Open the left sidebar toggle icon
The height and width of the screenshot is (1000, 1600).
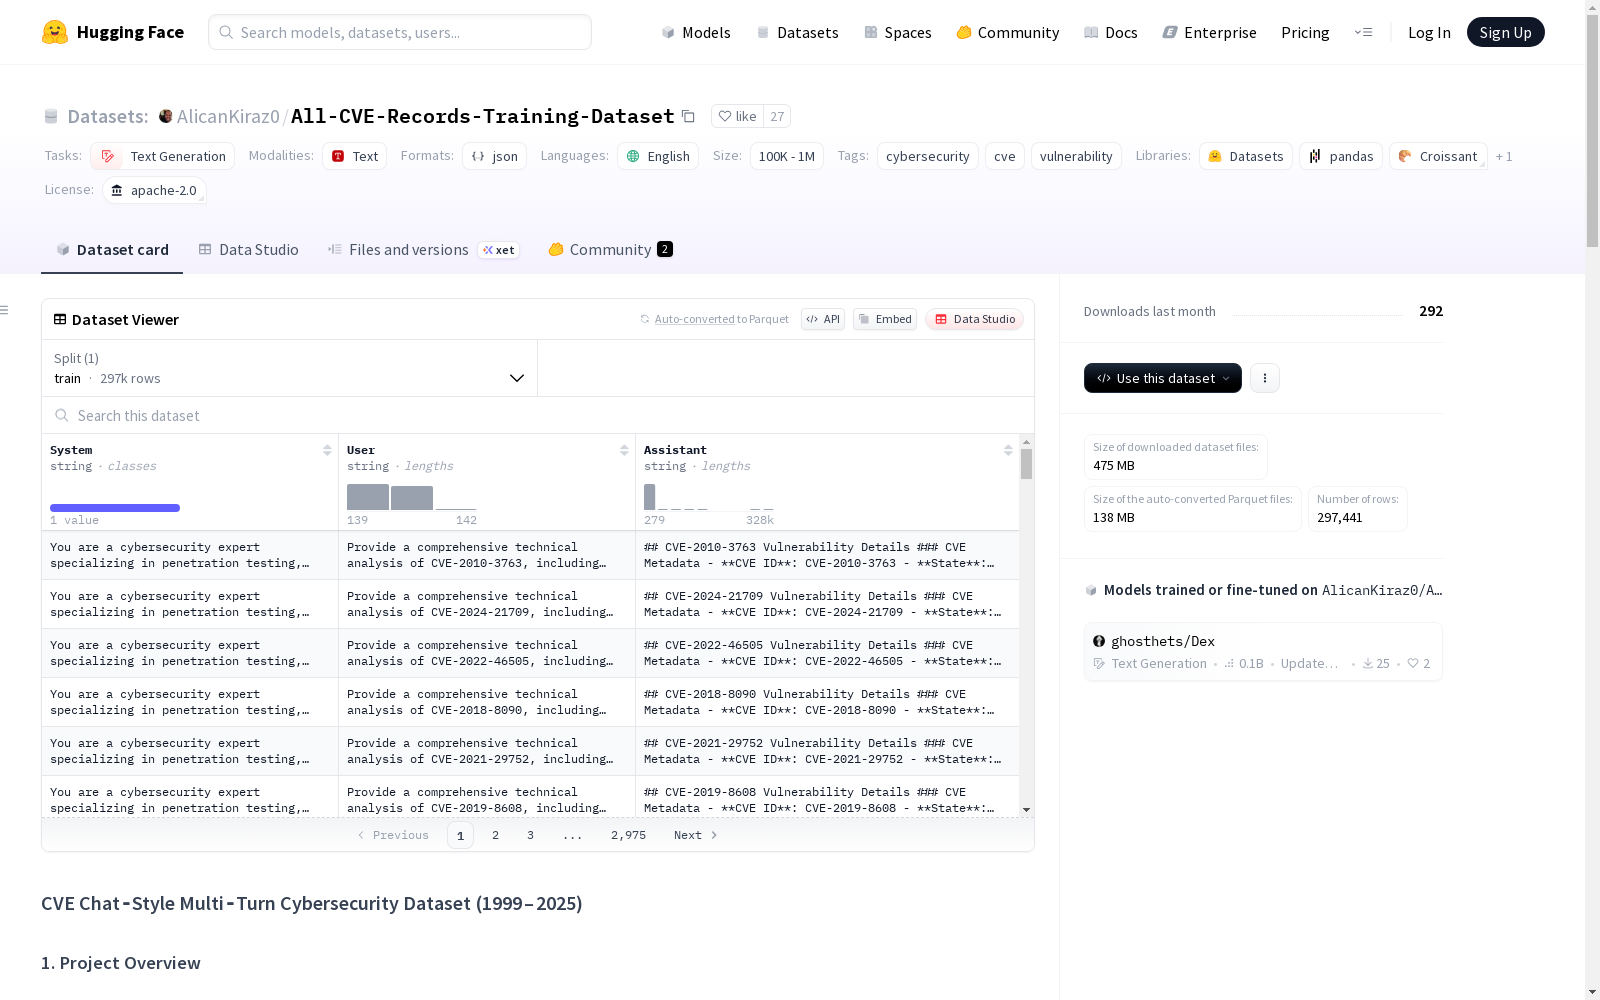pos(5,310)
